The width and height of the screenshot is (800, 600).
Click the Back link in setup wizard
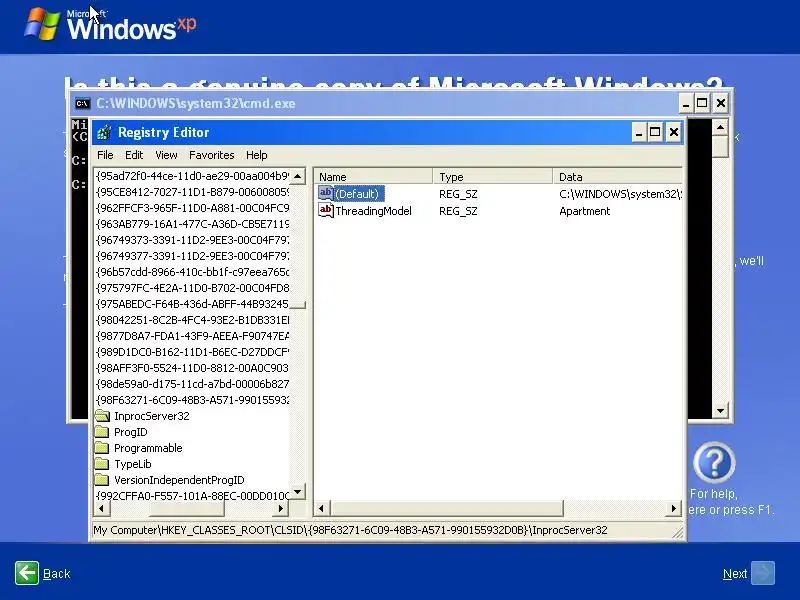tap(56, 573)
